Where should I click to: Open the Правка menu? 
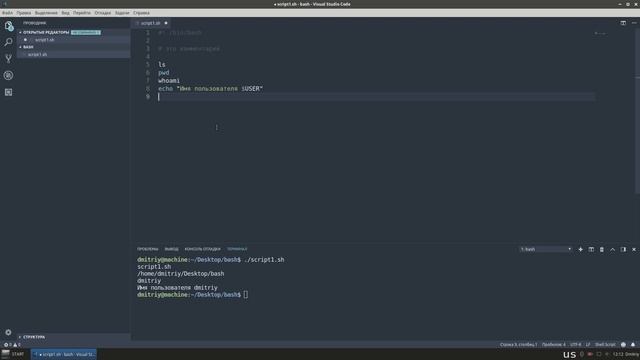(x=24, y=13)
